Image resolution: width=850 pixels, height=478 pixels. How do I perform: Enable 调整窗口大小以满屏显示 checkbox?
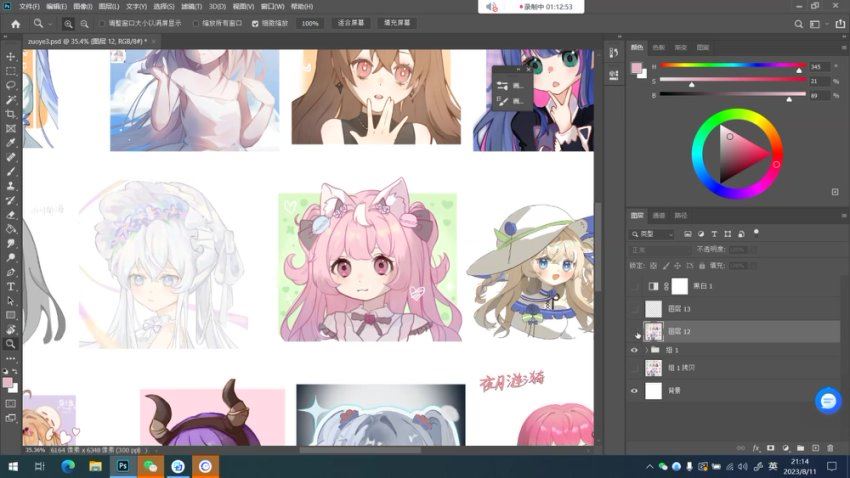point(102,24)
